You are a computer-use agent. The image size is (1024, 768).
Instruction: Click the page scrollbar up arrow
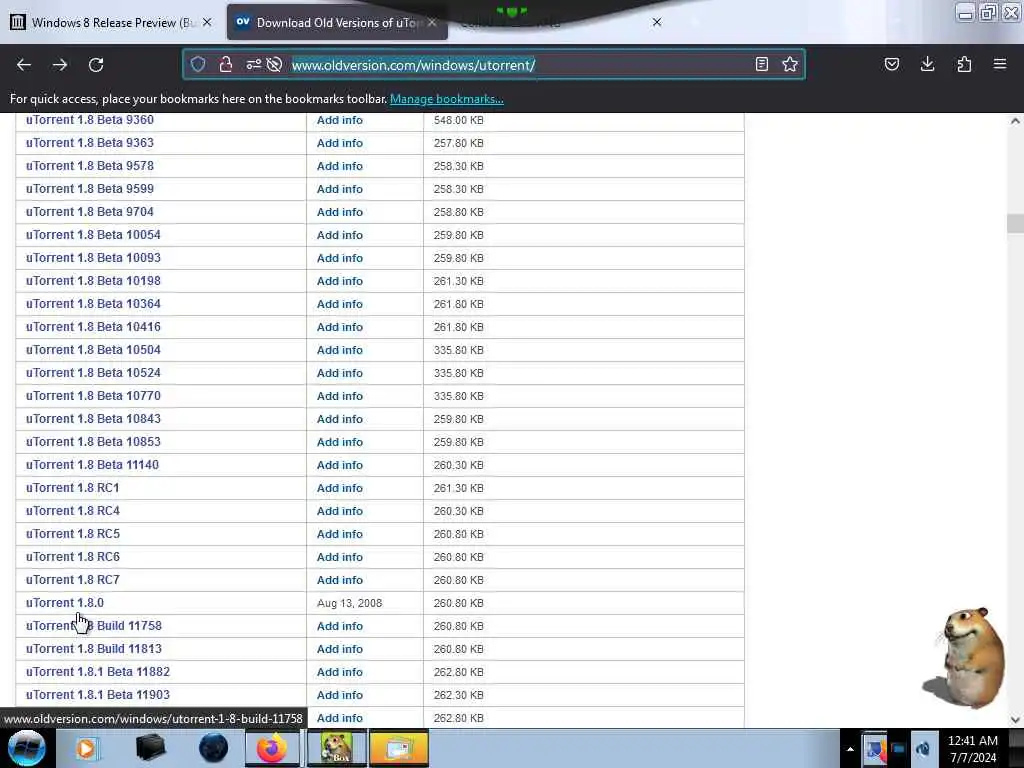(x=1015, y=121)
